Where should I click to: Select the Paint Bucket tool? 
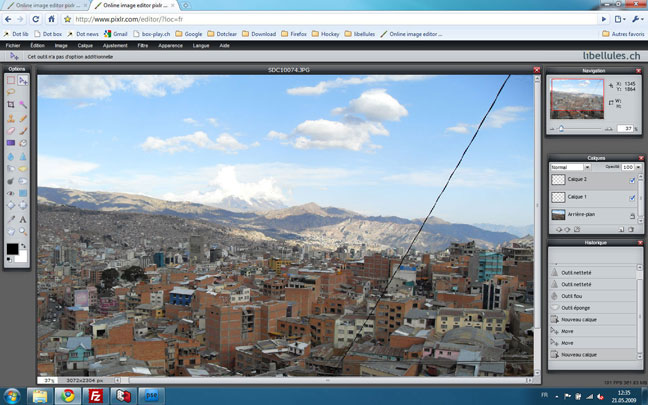23,143
